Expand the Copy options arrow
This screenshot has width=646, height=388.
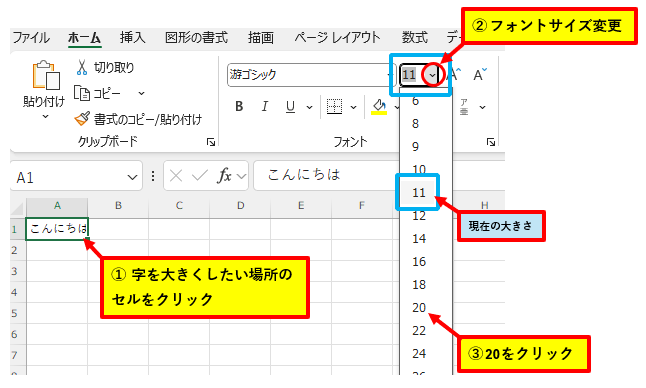click(141, 93)
